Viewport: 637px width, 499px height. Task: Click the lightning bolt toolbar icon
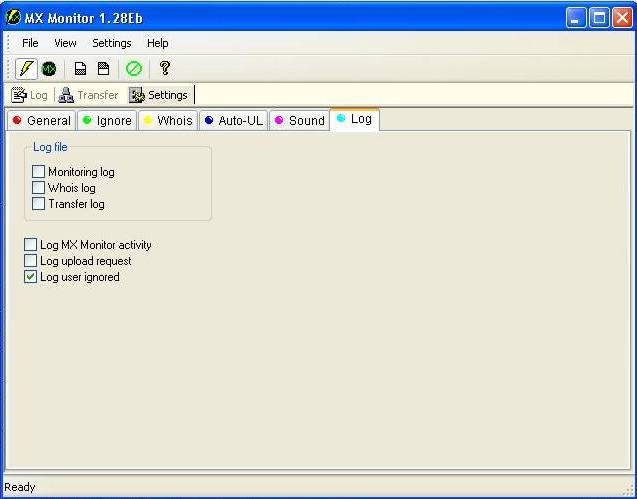26,69
